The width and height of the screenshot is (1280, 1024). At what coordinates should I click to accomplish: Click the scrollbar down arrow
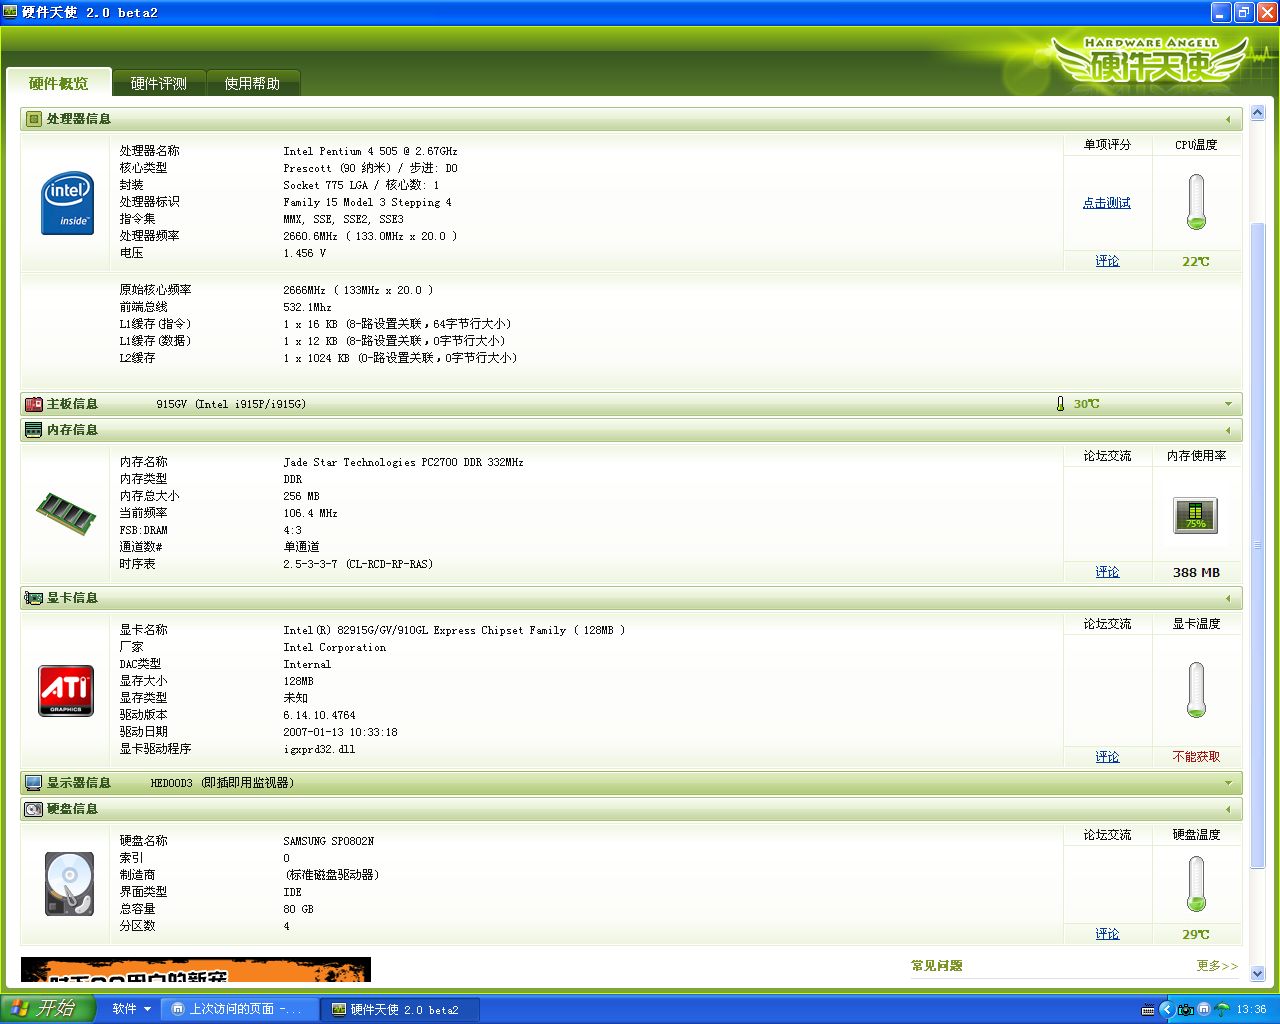1259,974
